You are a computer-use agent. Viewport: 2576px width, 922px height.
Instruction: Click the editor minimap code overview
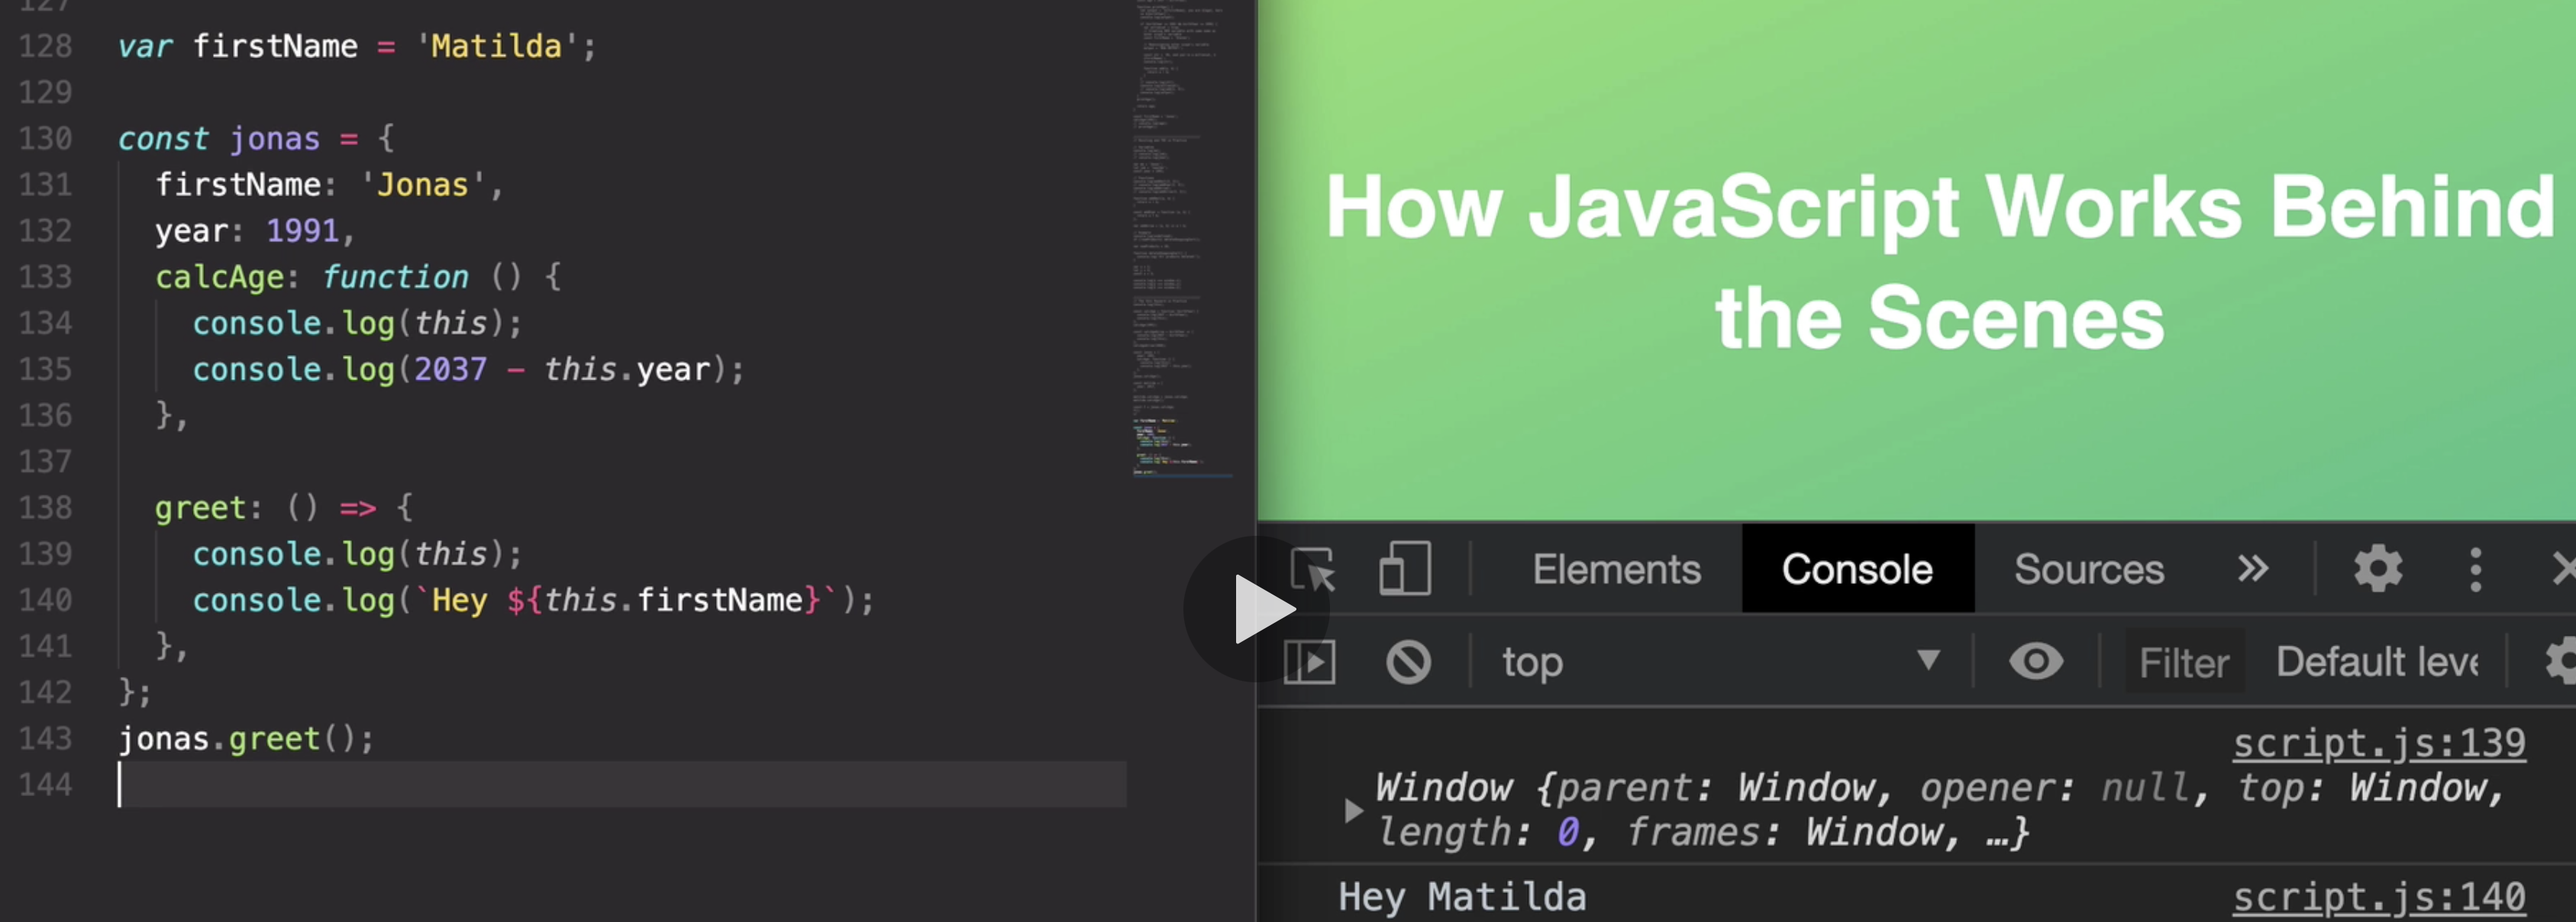(1182, 240)
